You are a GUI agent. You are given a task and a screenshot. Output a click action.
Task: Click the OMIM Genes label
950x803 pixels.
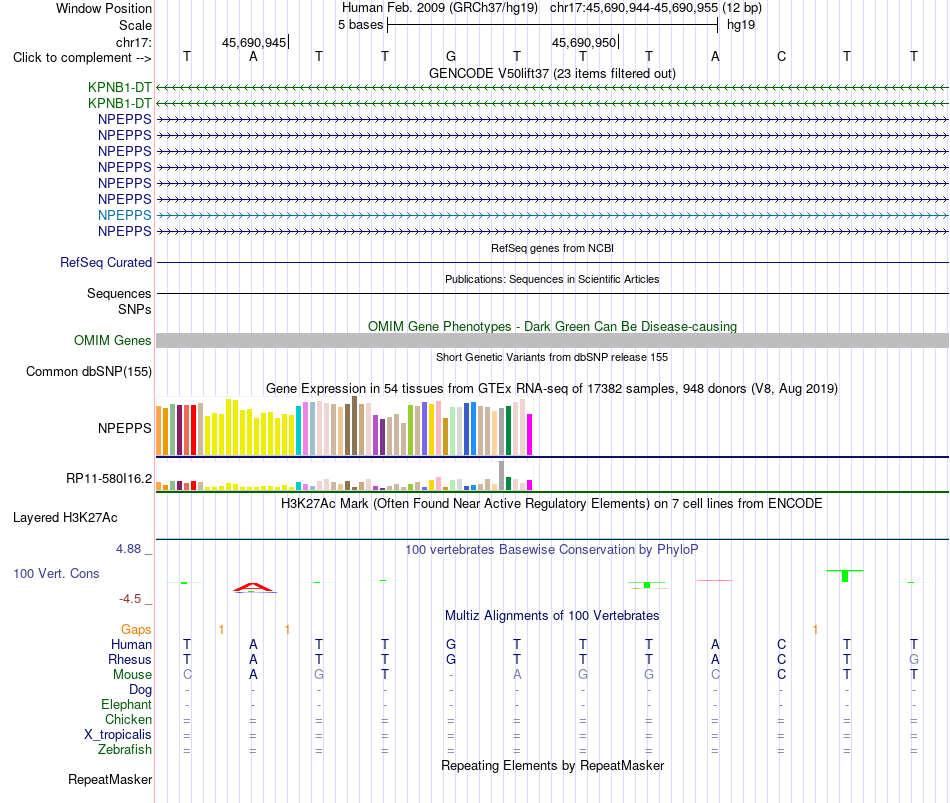(112, 341)
